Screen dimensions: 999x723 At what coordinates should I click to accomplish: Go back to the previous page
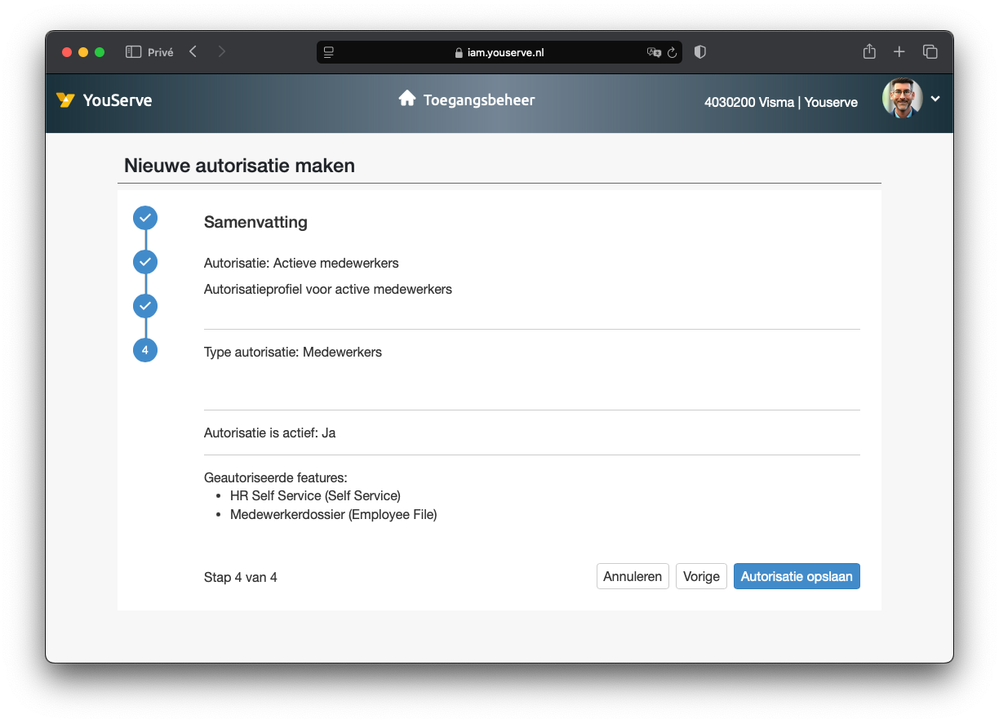(193, 52)
